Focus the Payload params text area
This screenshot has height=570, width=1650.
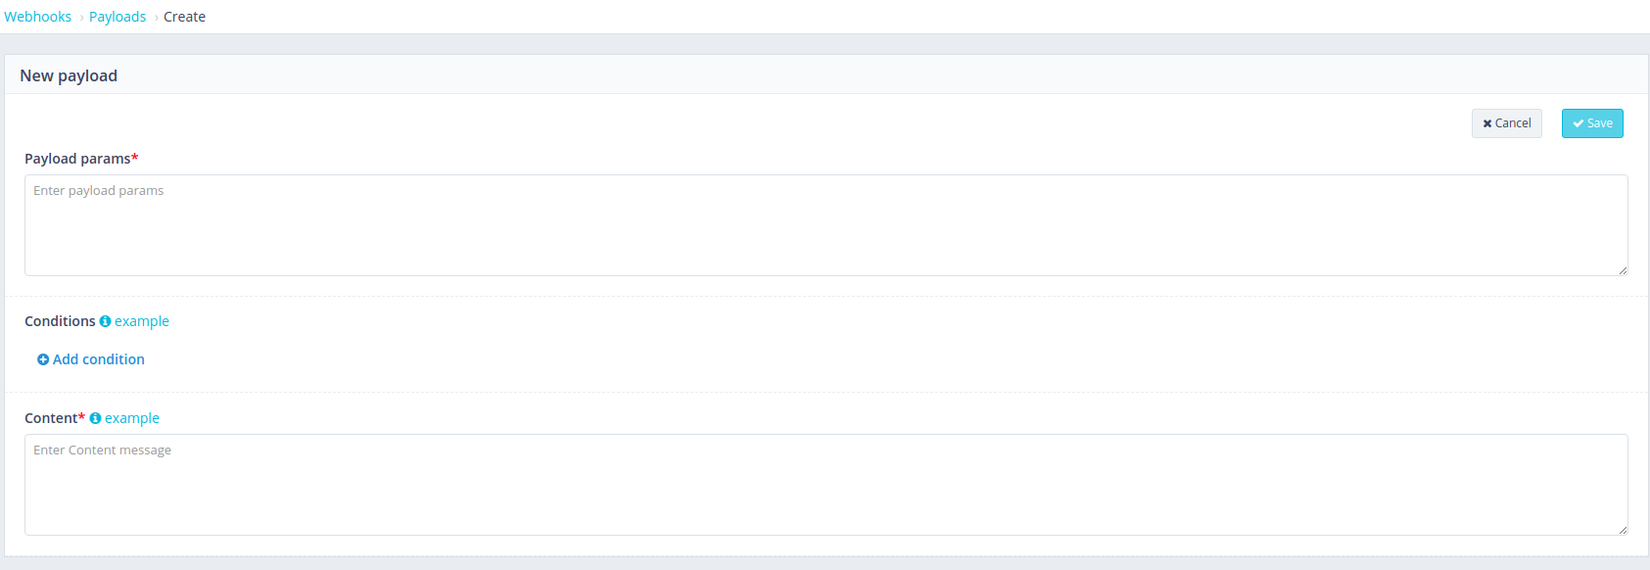pos(825,225)
